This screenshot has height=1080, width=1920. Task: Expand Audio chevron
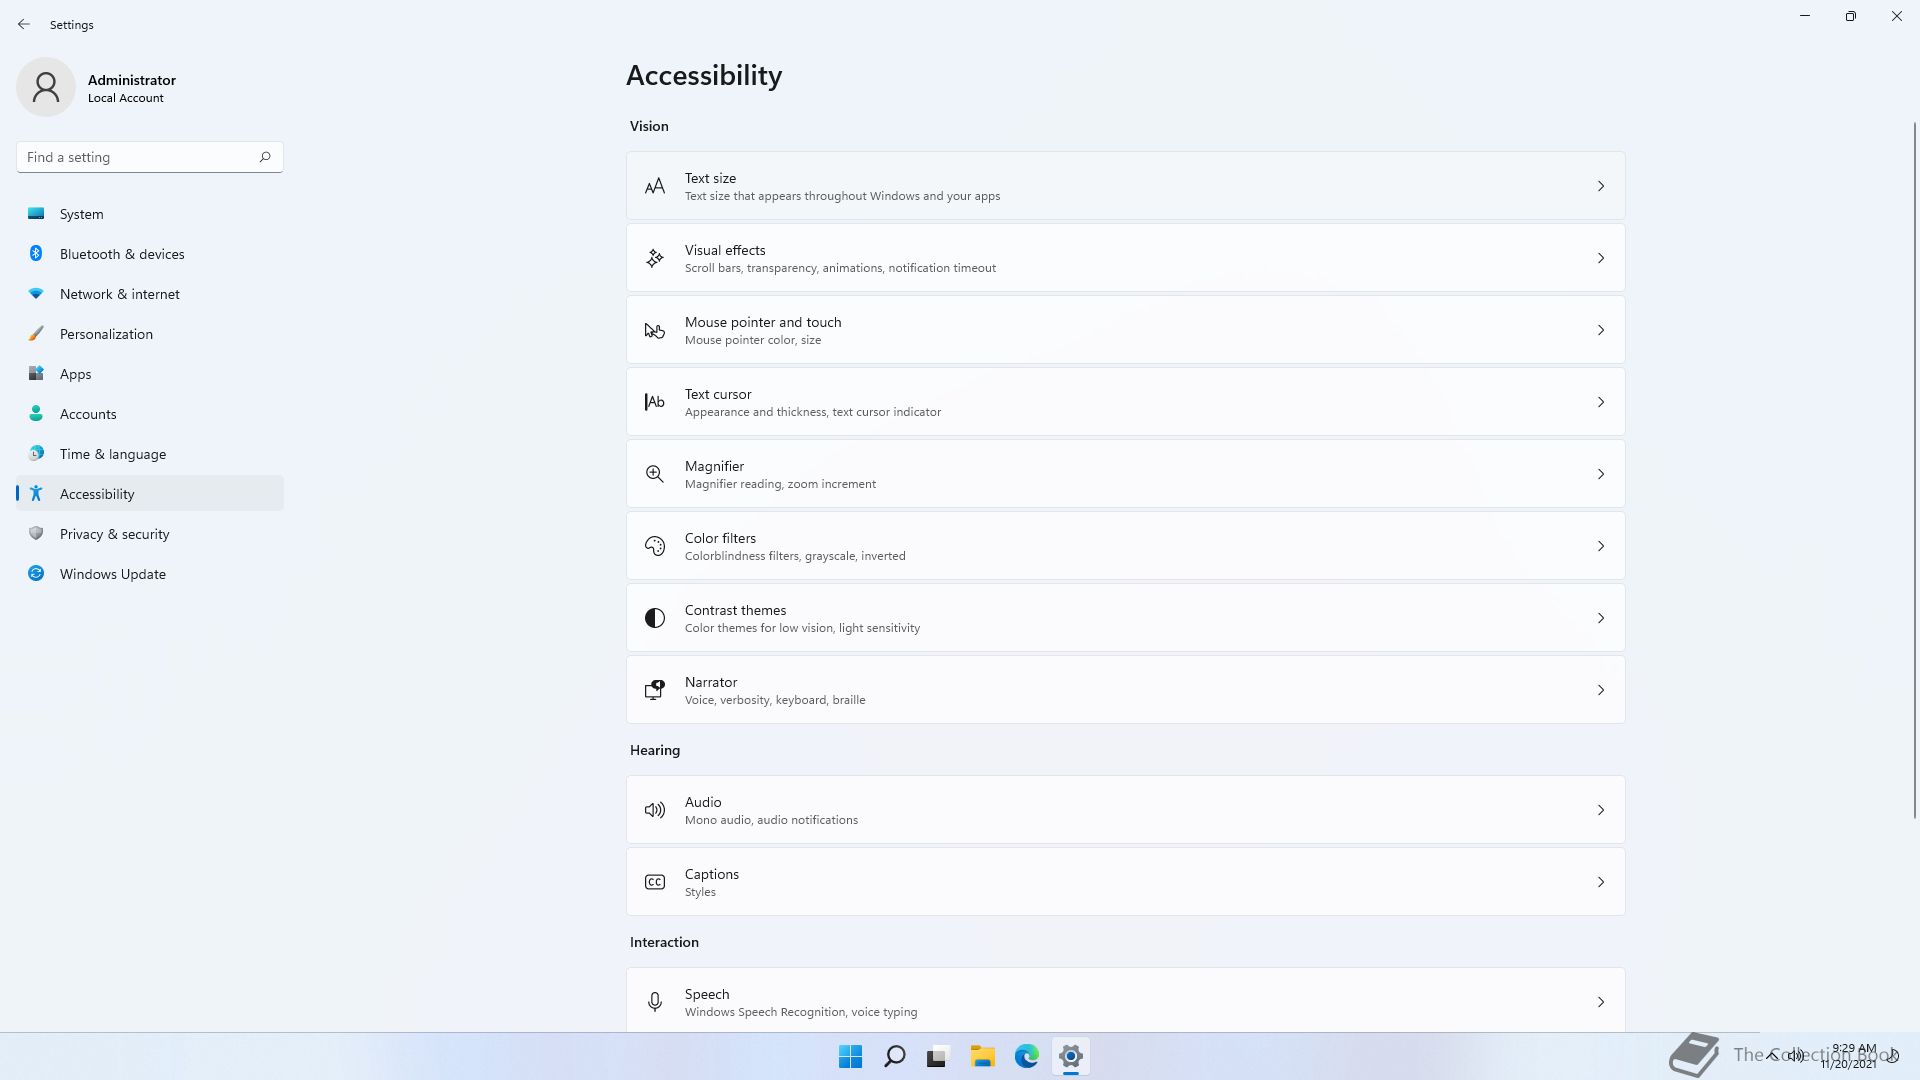tap(1601, 810)
